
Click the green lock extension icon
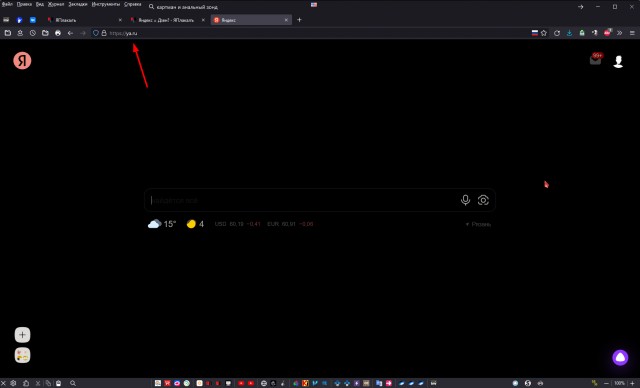pyautogui.click(x=582, y=33)
